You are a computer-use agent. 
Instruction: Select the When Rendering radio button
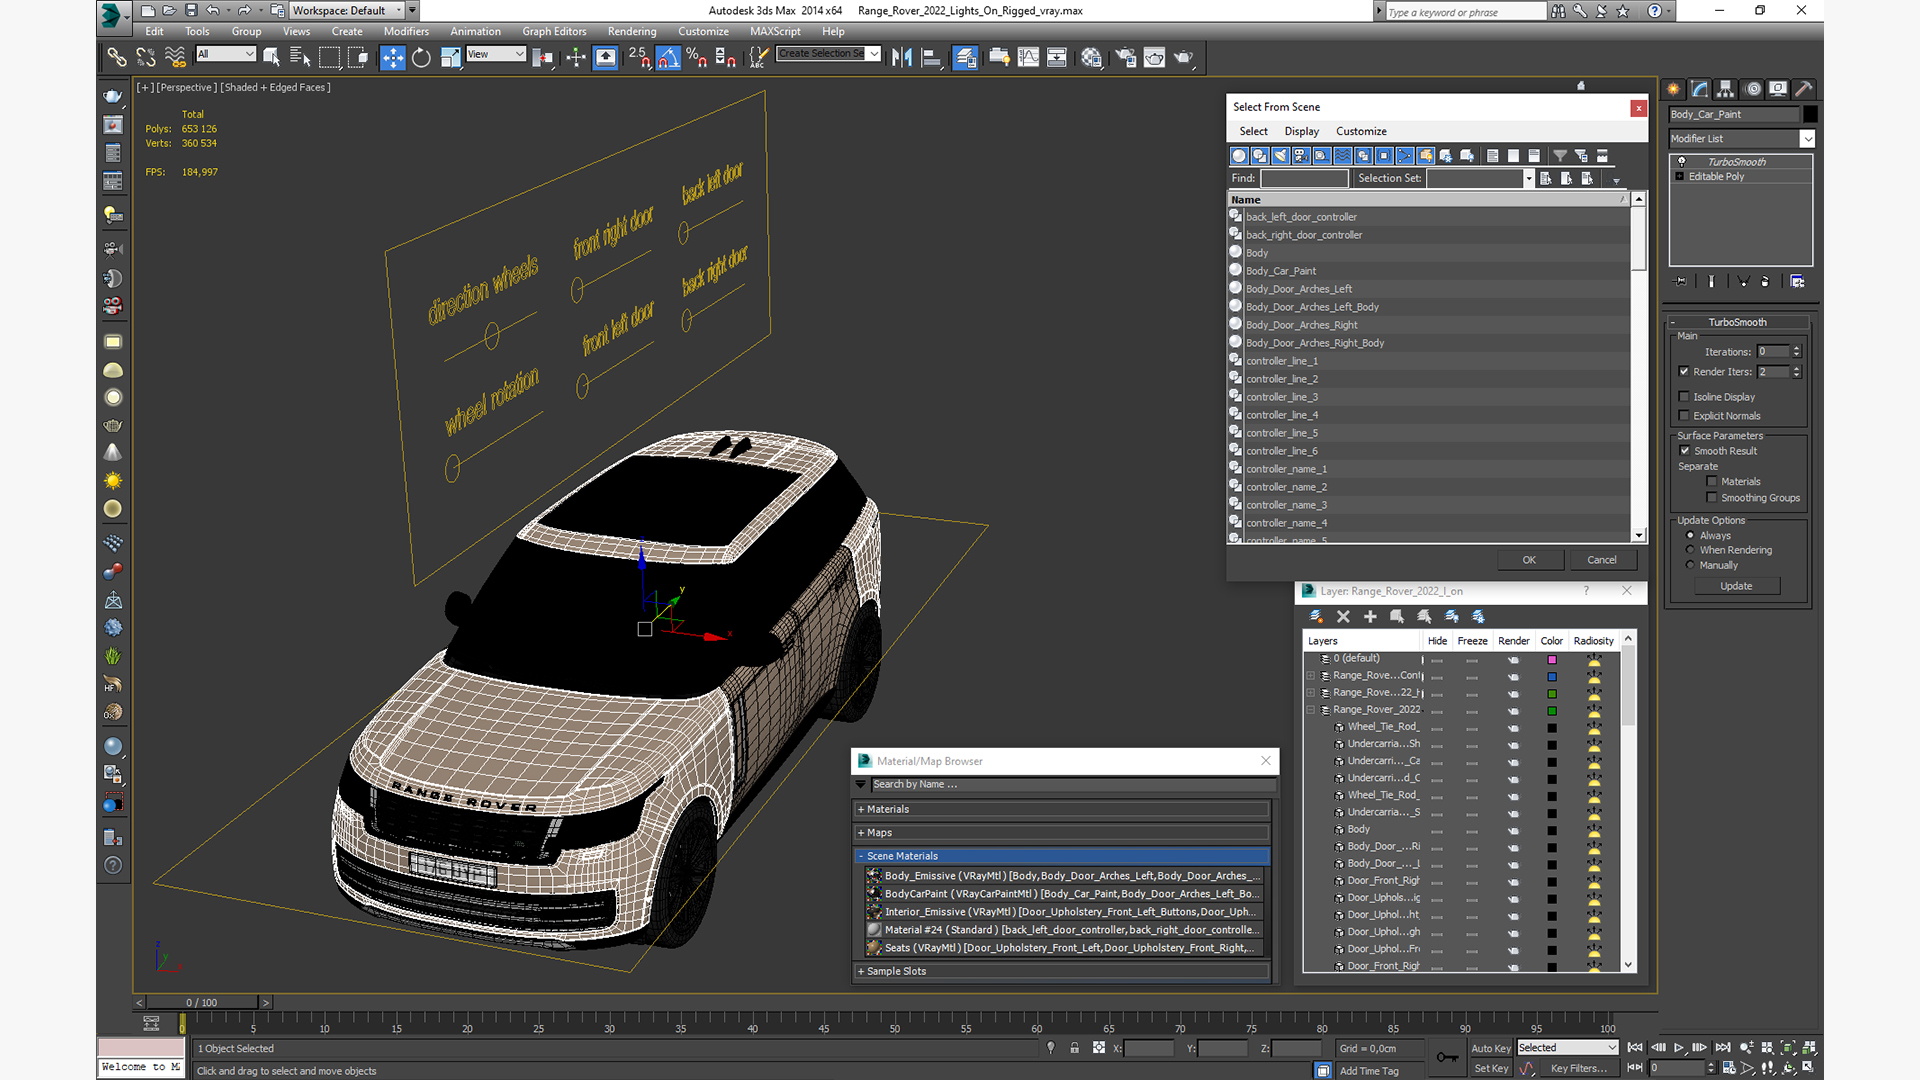click(1691, 550)
